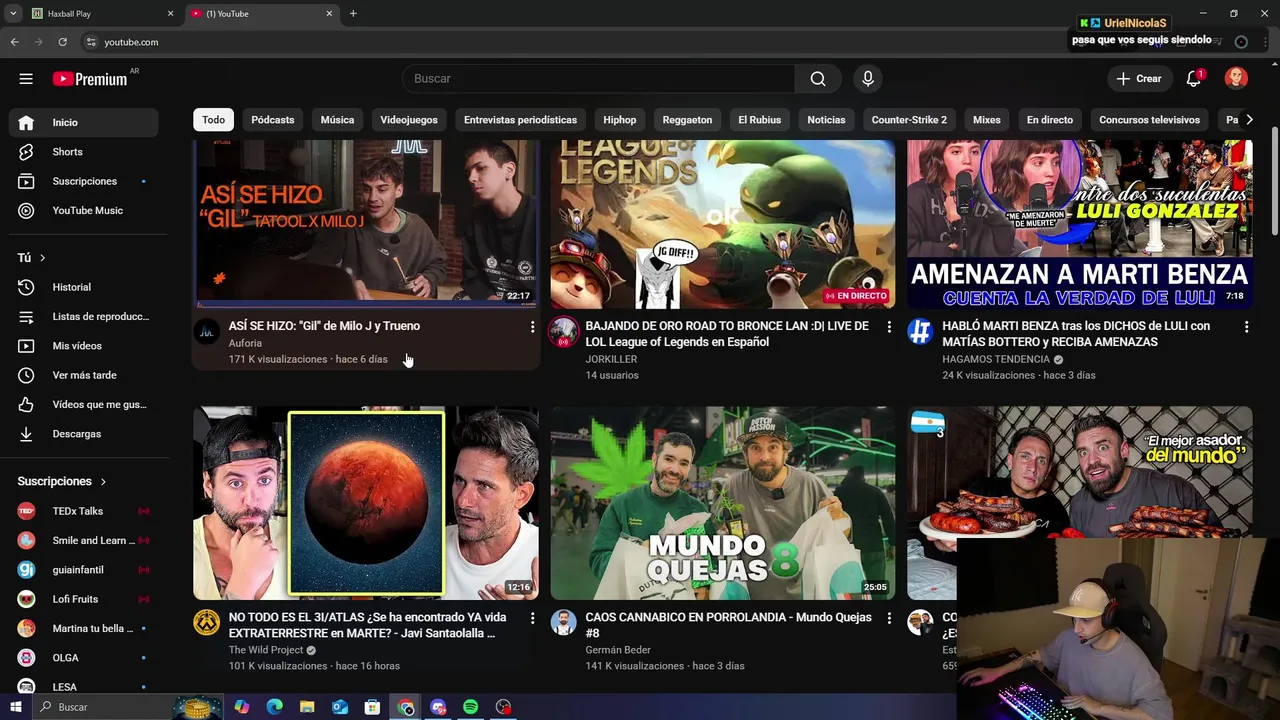This screenshot has height=720, width=1280.
Task: Open the Germán Beder channel link
Action: [618, 650]
